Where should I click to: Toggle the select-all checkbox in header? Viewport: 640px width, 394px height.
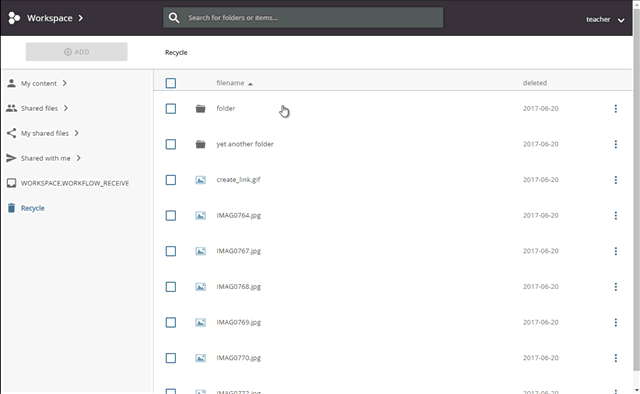point(171,83)
